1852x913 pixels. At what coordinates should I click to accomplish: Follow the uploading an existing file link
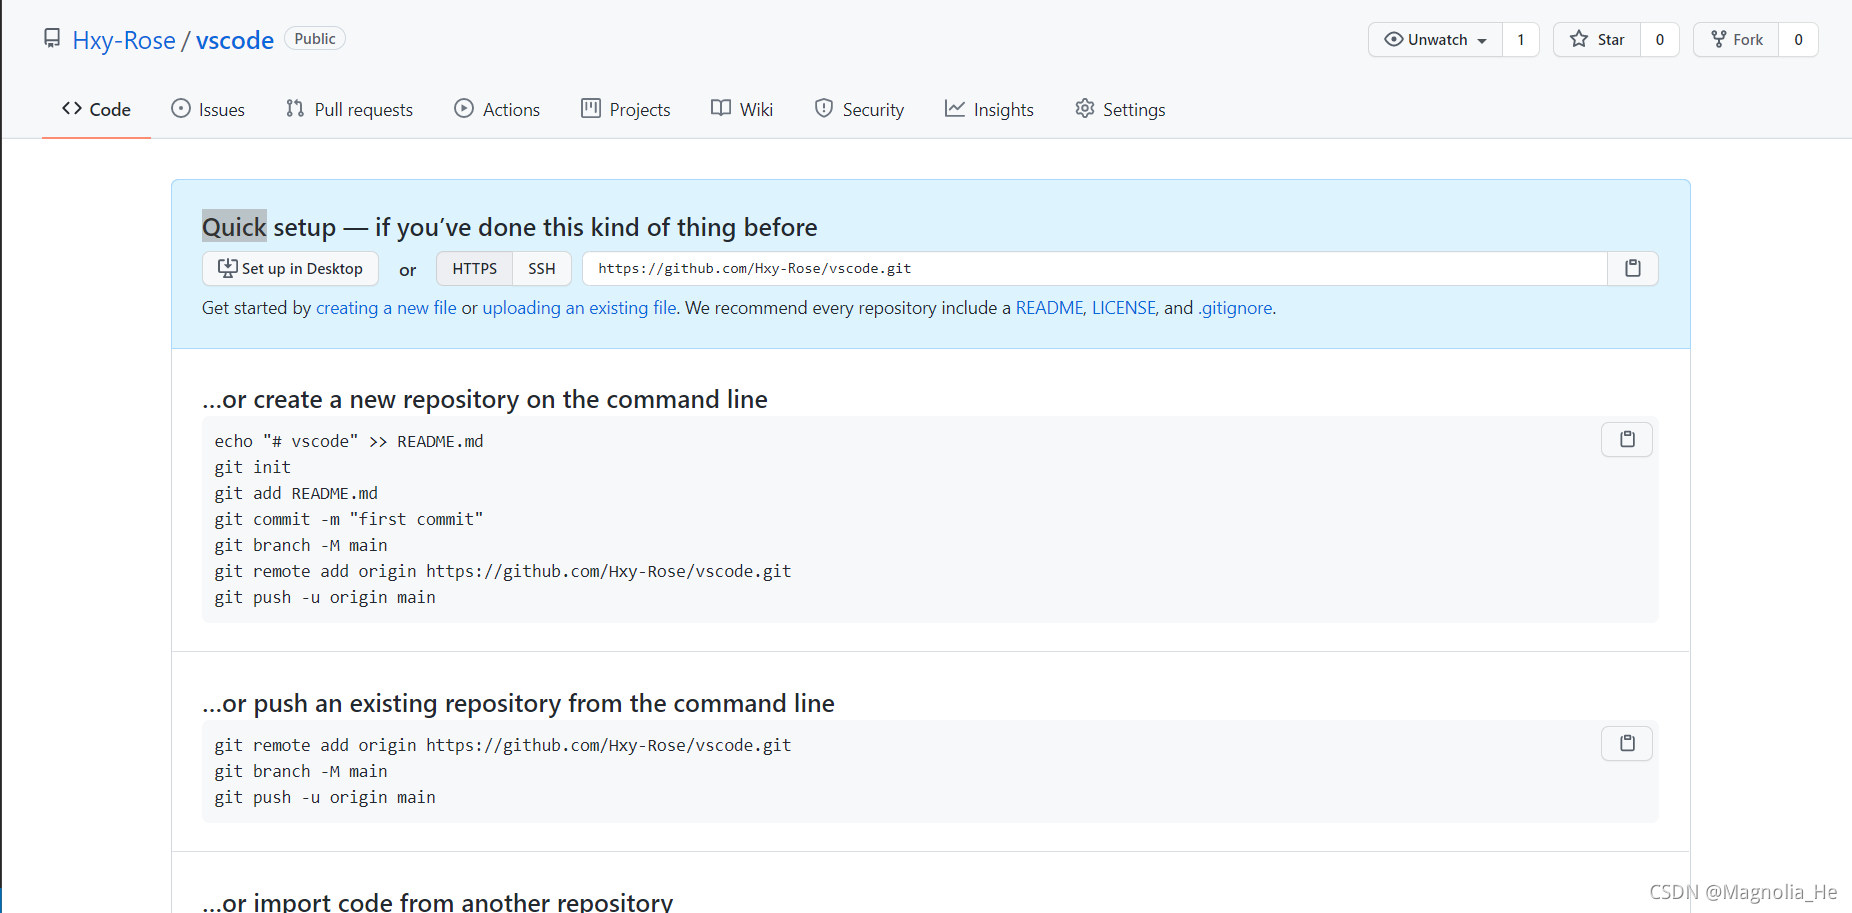click(x=580, y=308)
